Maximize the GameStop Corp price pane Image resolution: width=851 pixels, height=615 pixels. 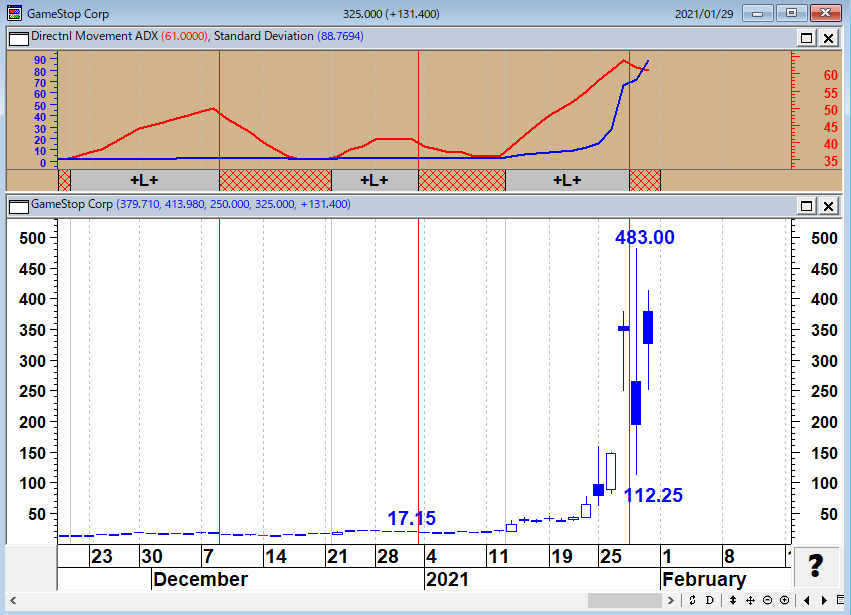pos(806,206)
